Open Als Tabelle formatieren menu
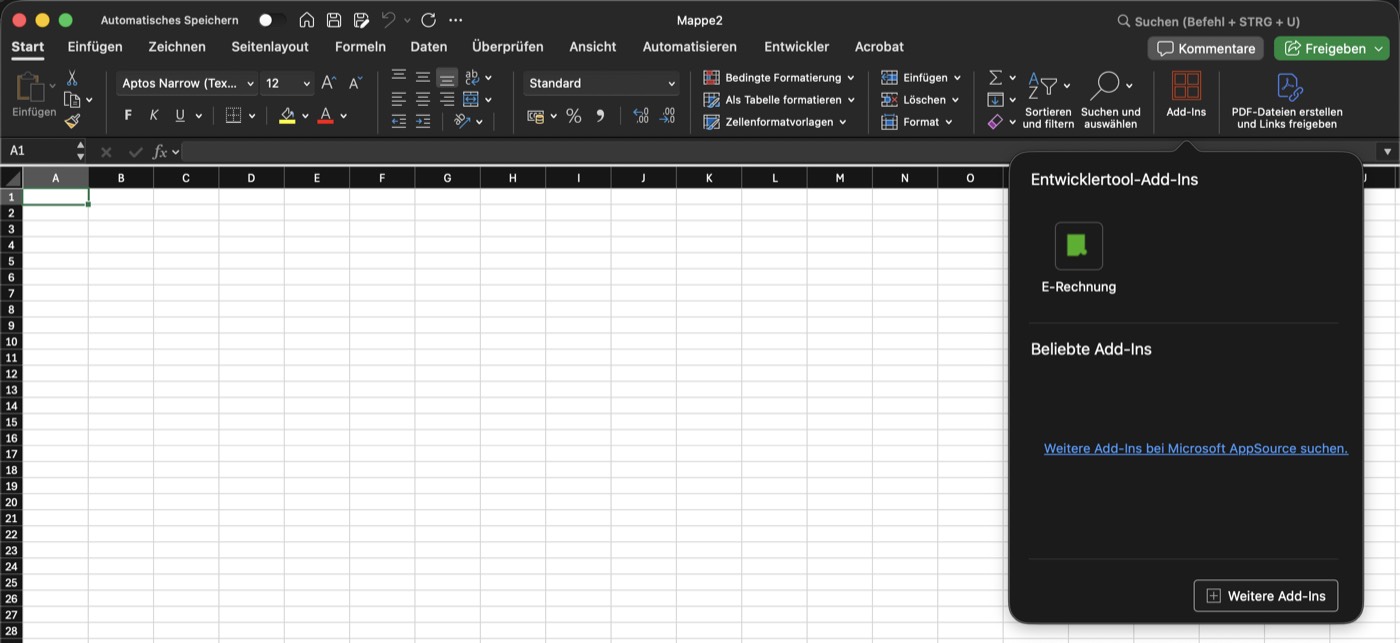 point(779,99)
